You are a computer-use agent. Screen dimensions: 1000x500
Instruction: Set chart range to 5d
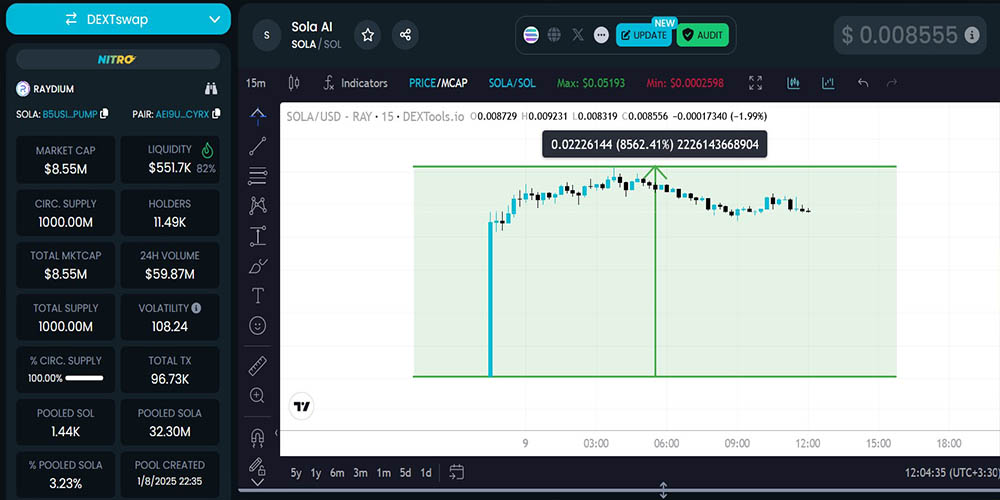point(406,473)
